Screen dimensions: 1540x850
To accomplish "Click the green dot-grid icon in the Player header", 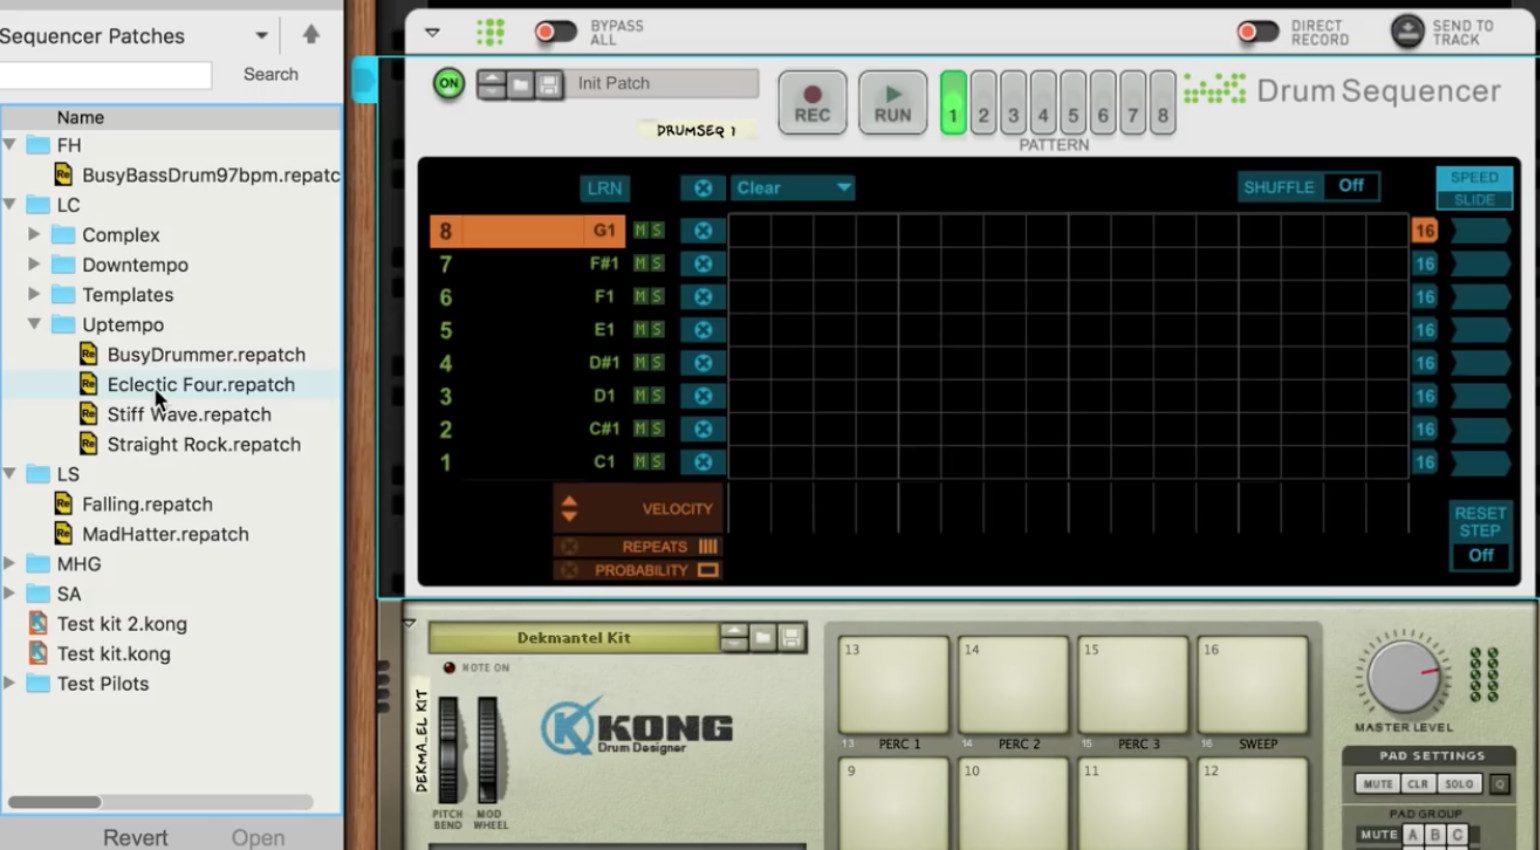I will [x=490, y=32].
